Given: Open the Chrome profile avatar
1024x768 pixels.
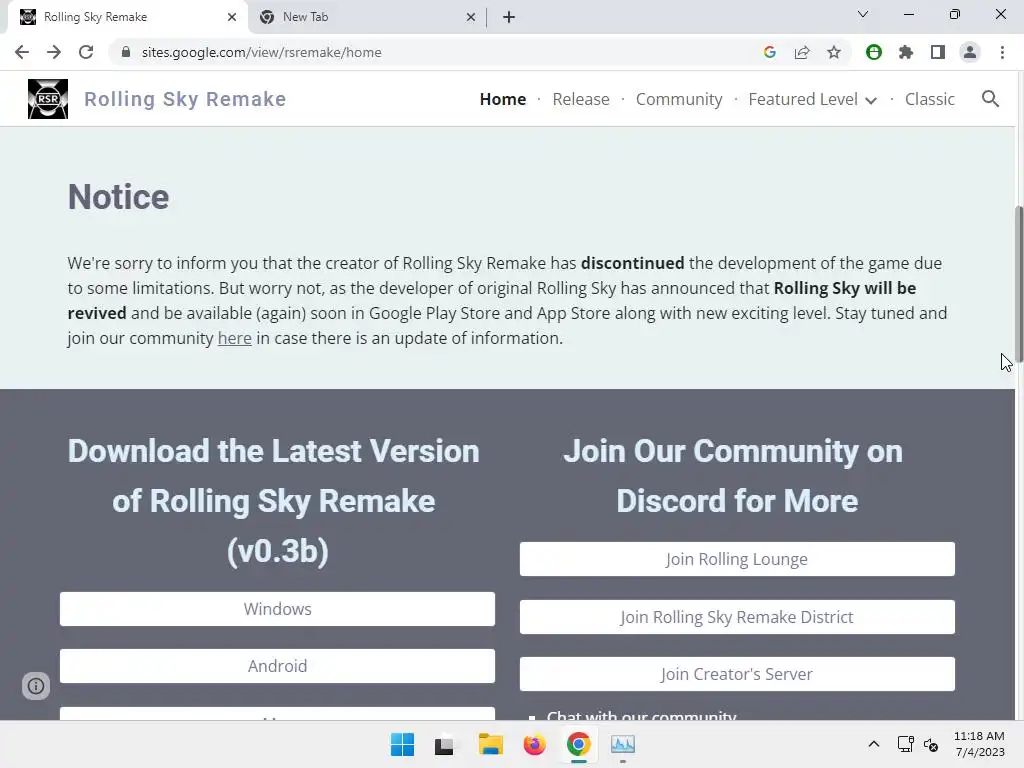Looking at the screenshot, I should (x=970, y=52).
